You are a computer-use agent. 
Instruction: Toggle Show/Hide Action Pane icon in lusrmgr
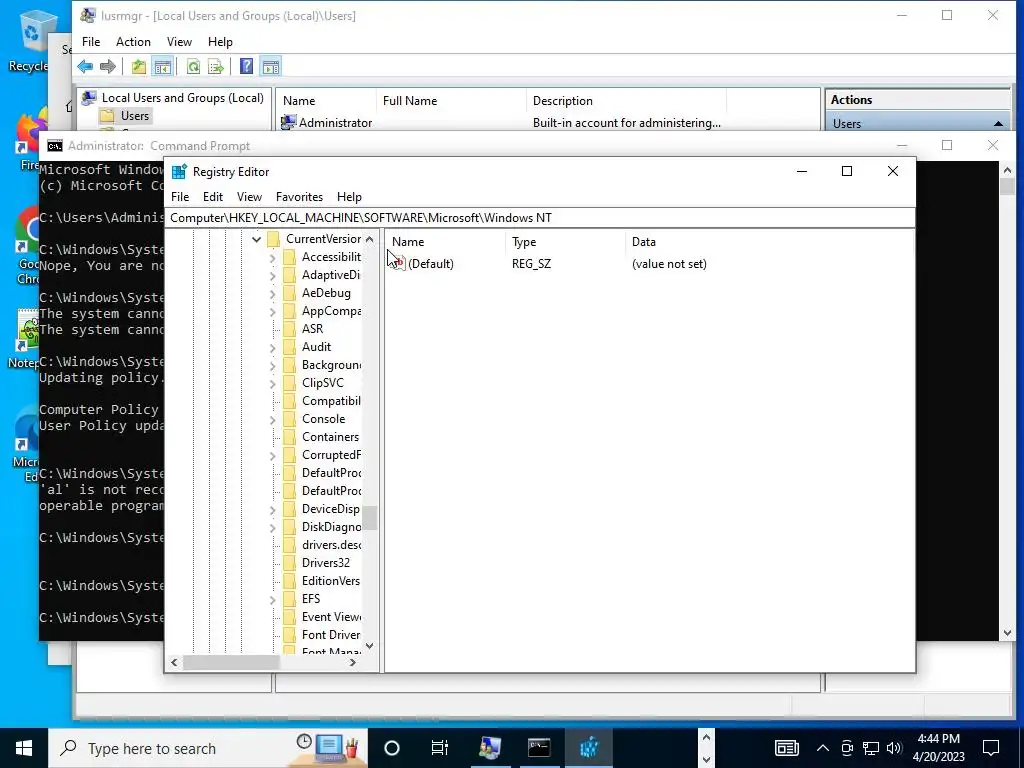[x=270, y=66]
